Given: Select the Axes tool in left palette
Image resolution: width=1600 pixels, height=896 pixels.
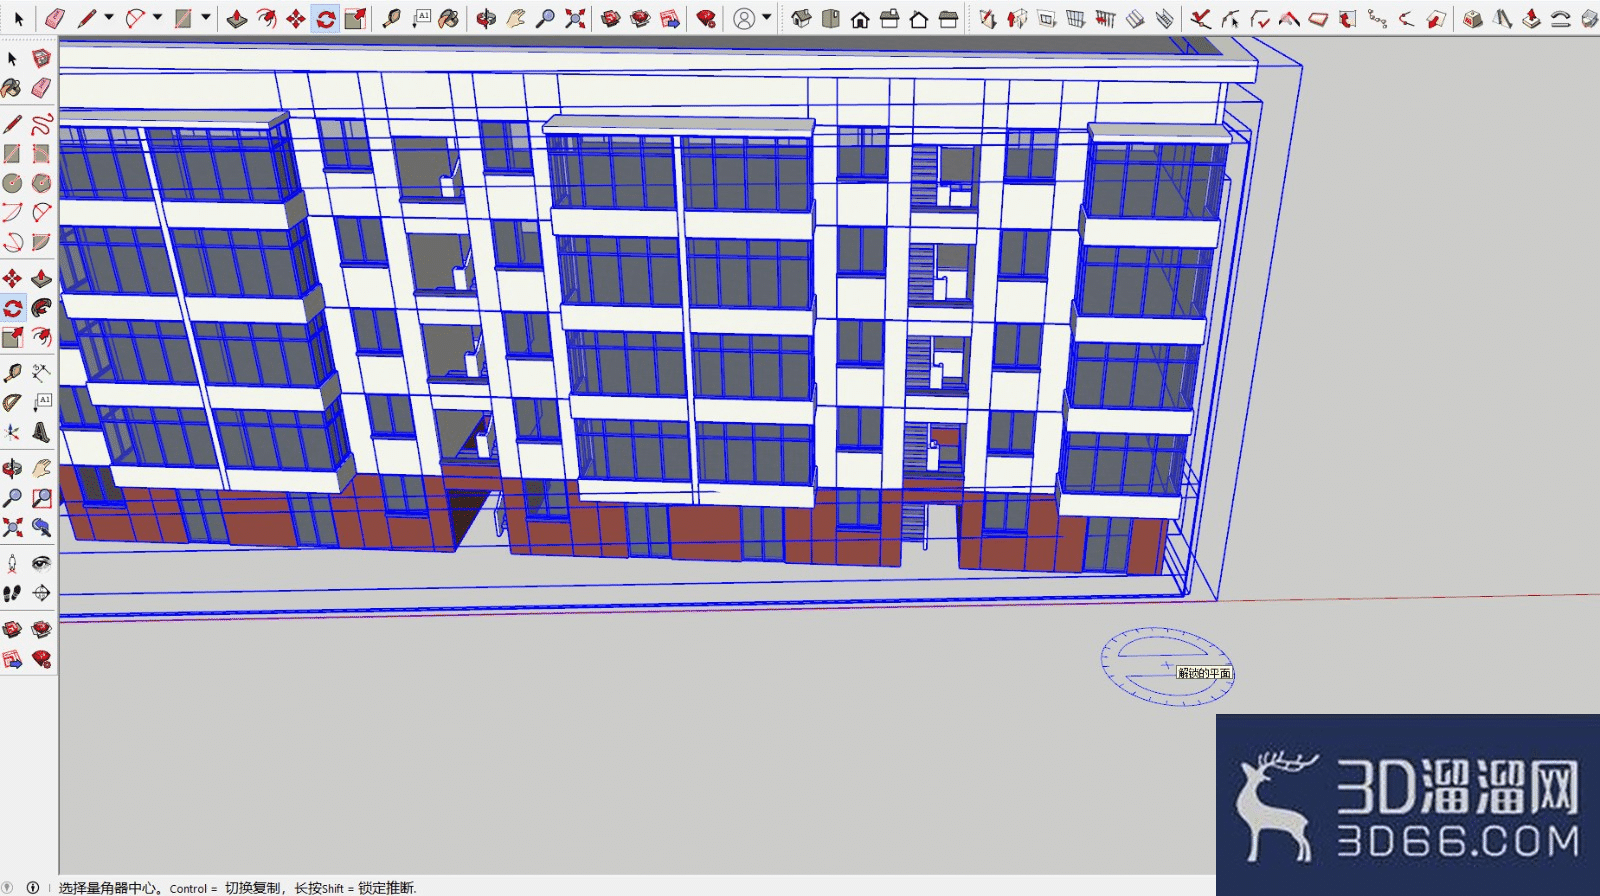Looking at the screenshot, I should (12, 432).
